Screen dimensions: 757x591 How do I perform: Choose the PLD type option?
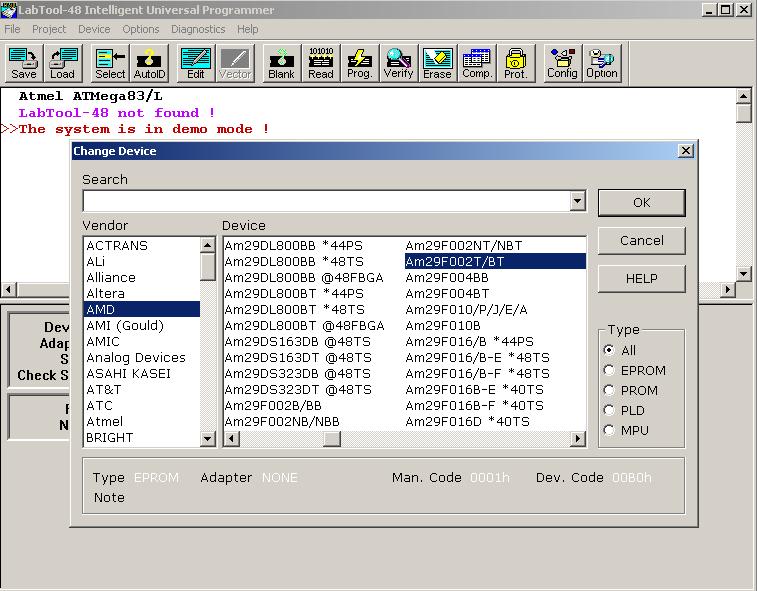pos(609,410)
